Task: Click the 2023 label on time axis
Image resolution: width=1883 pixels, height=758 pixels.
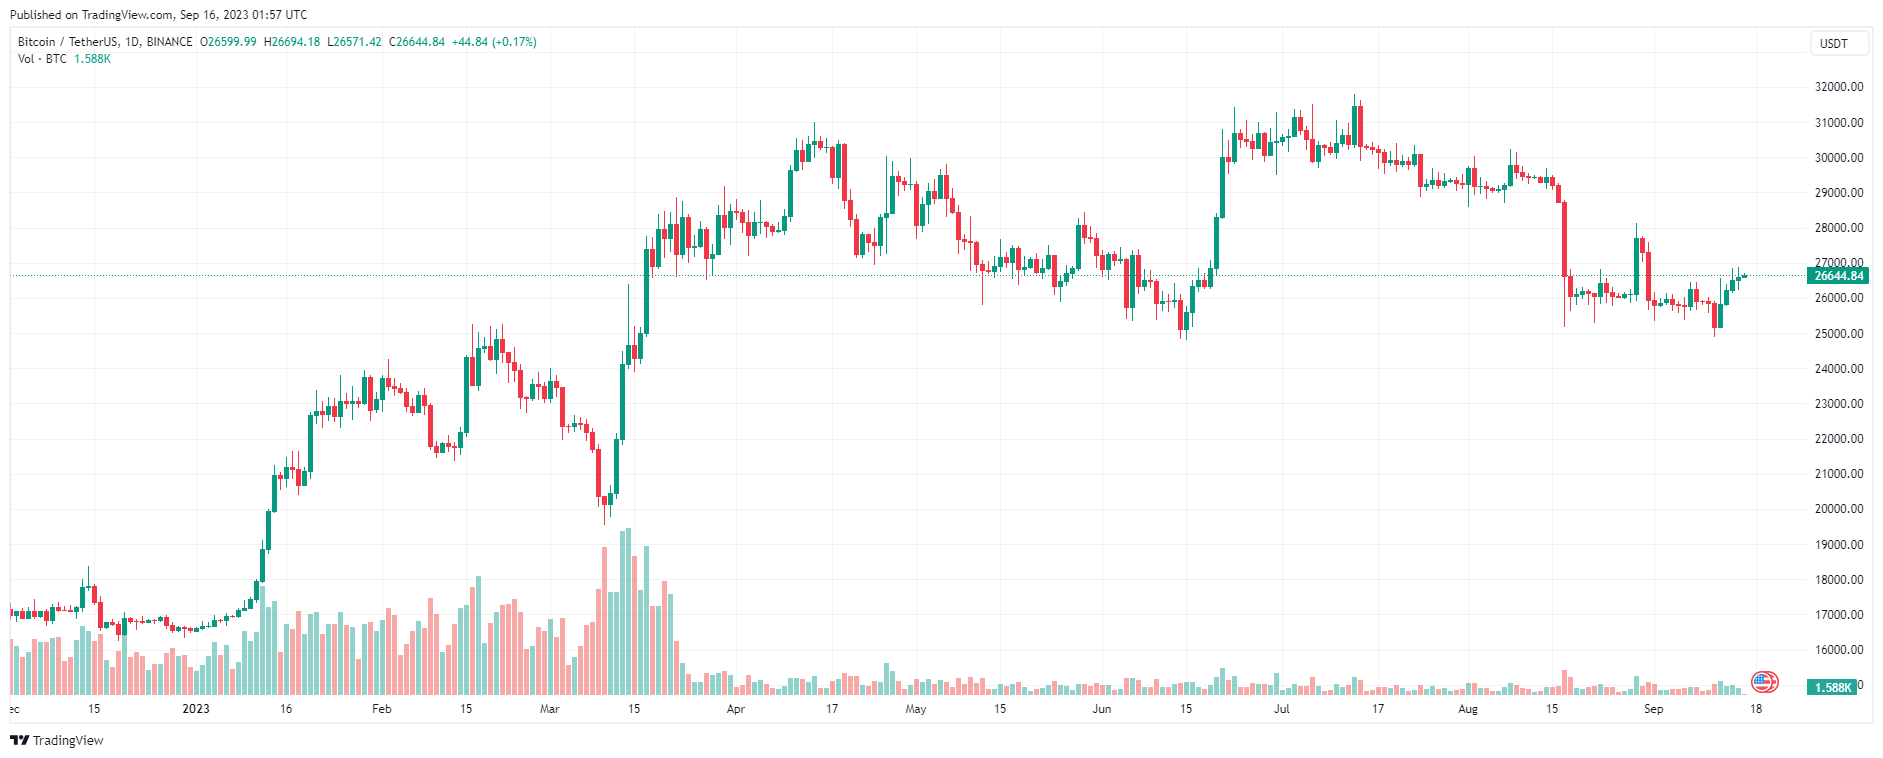Action: pyautogui.click(x=196, y=709)
